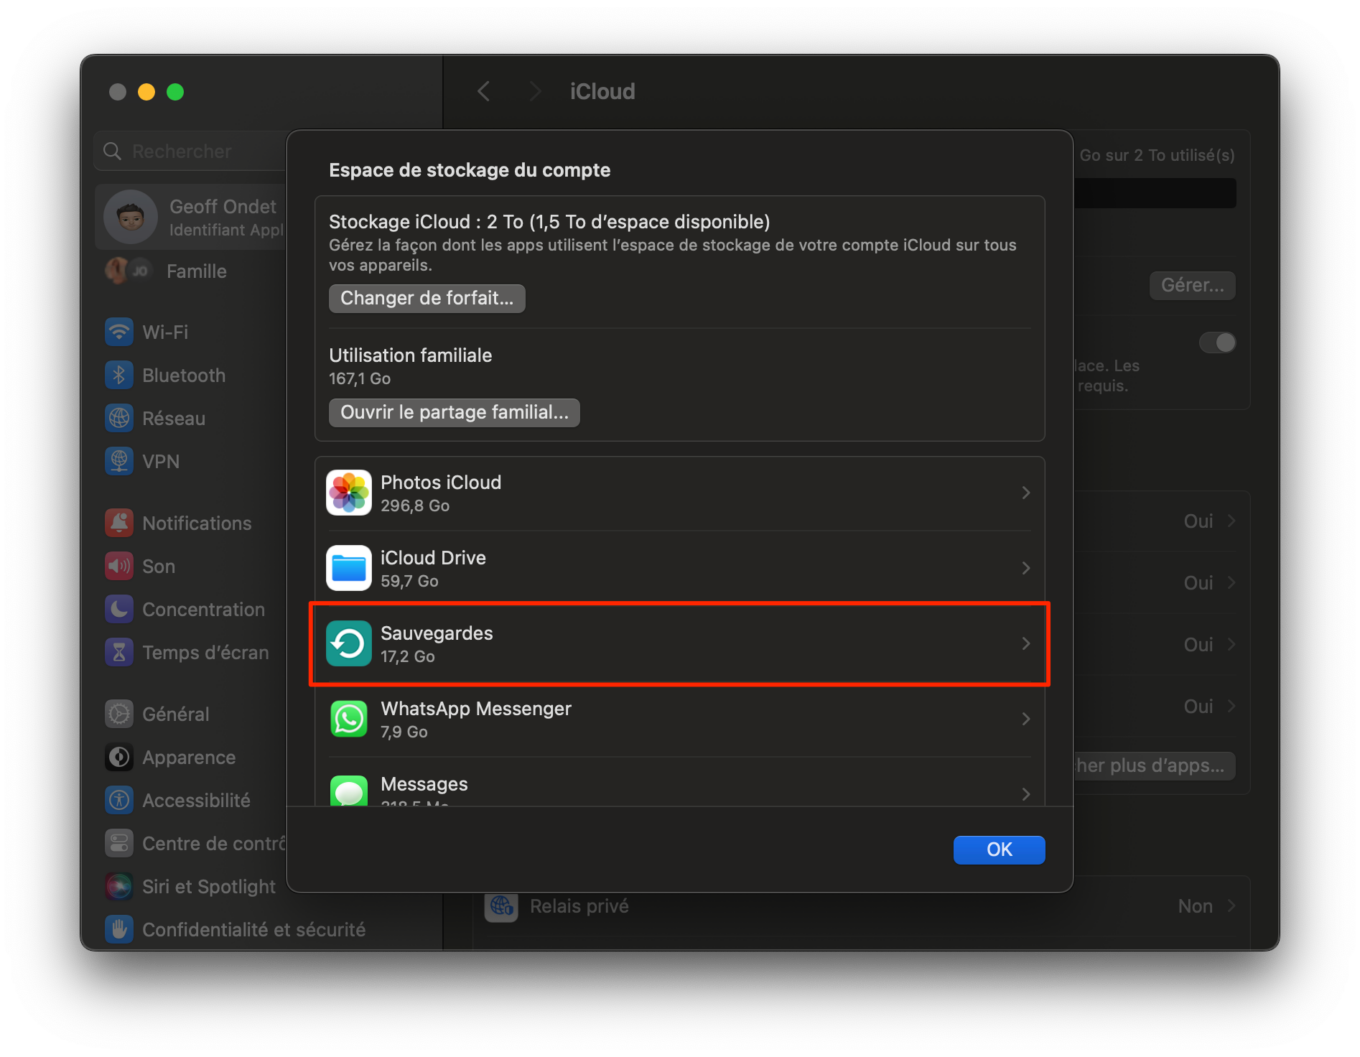Click the 17,2 Go Sauvegardes size
The height and width of the screenshot is (1057, 1360).
click(x=408, y=656)
